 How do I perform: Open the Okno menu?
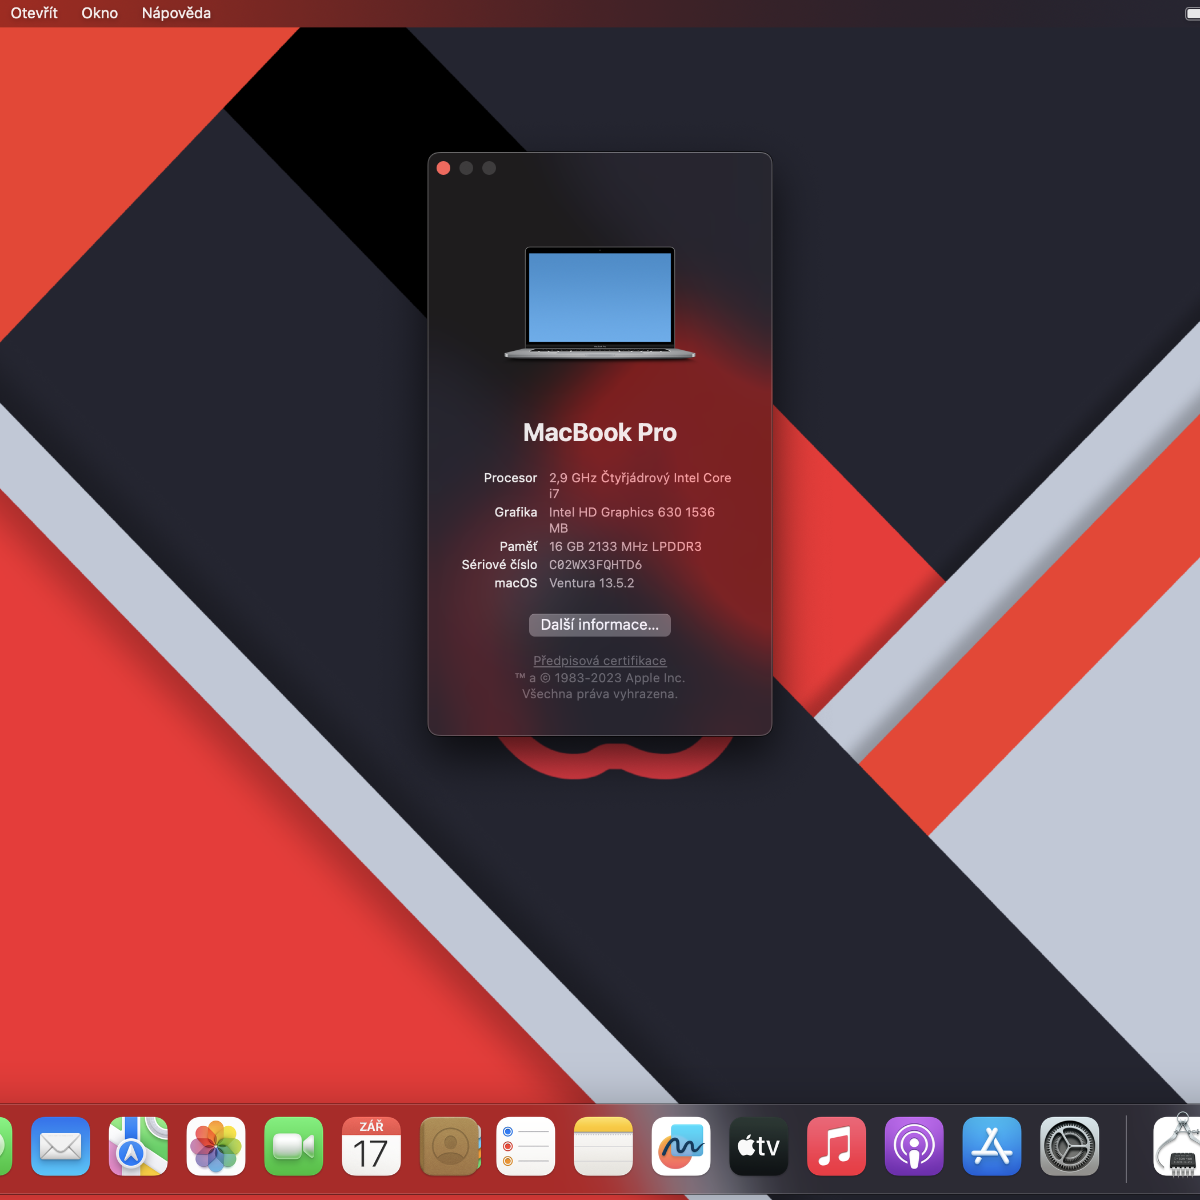99,13
